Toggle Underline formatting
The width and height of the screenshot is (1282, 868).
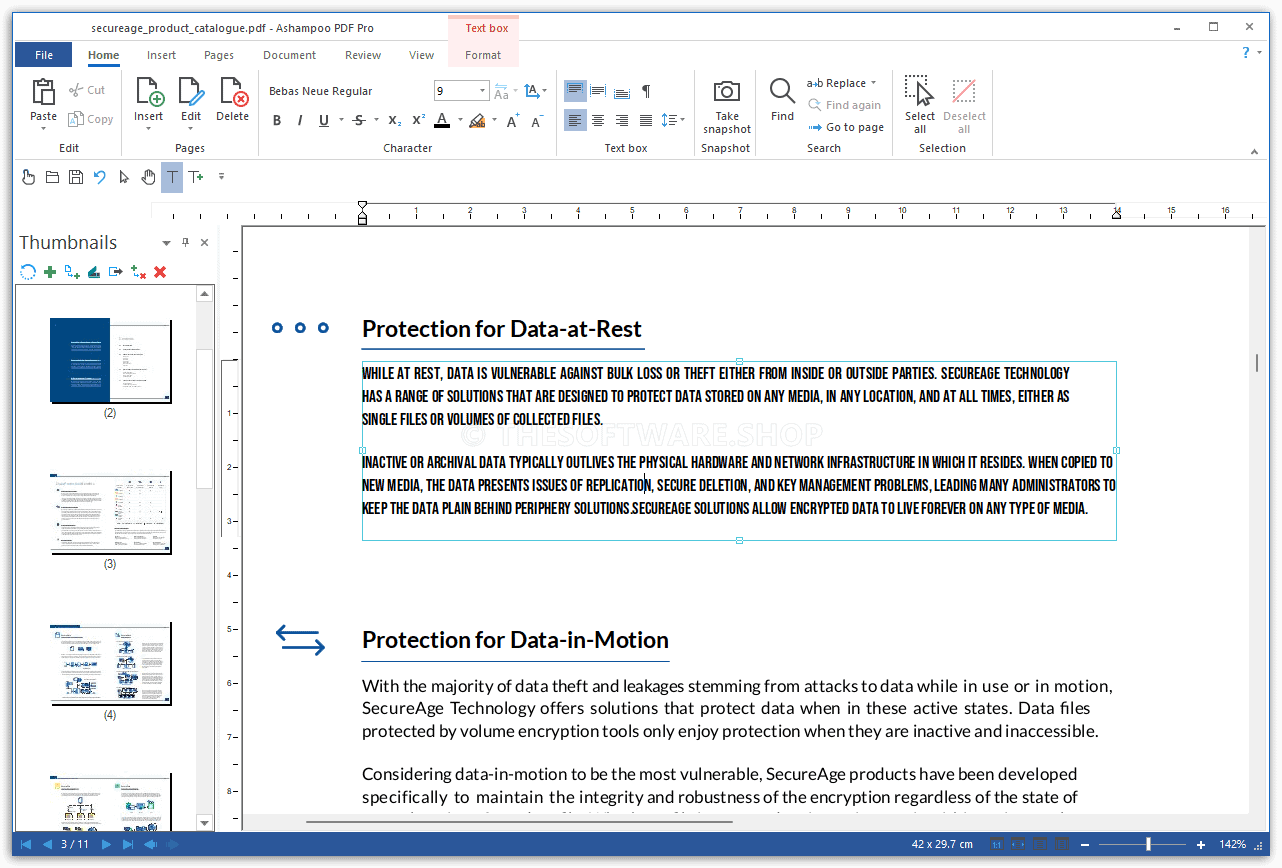click(x=323, y=121)
